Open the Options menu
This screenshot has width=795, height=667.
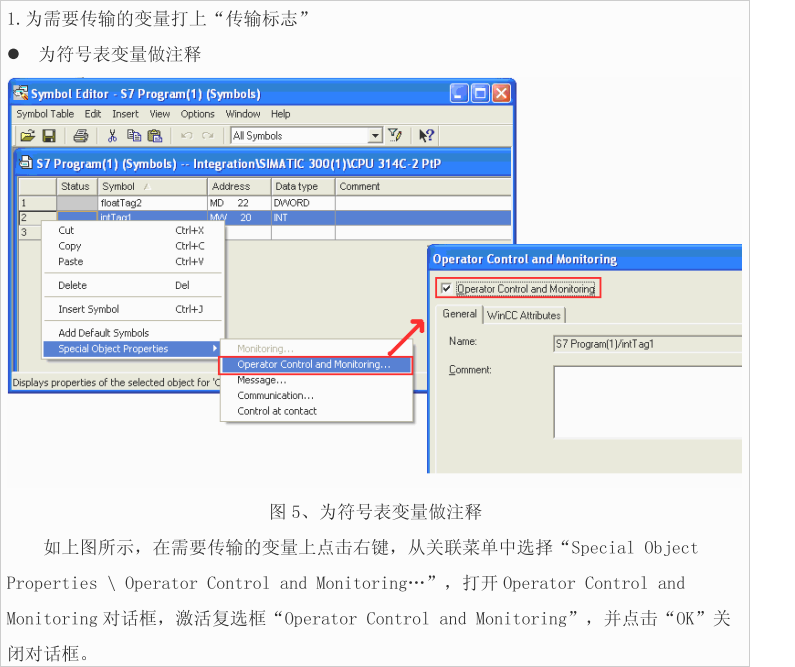pyautogui.click(x=198, y=114)
